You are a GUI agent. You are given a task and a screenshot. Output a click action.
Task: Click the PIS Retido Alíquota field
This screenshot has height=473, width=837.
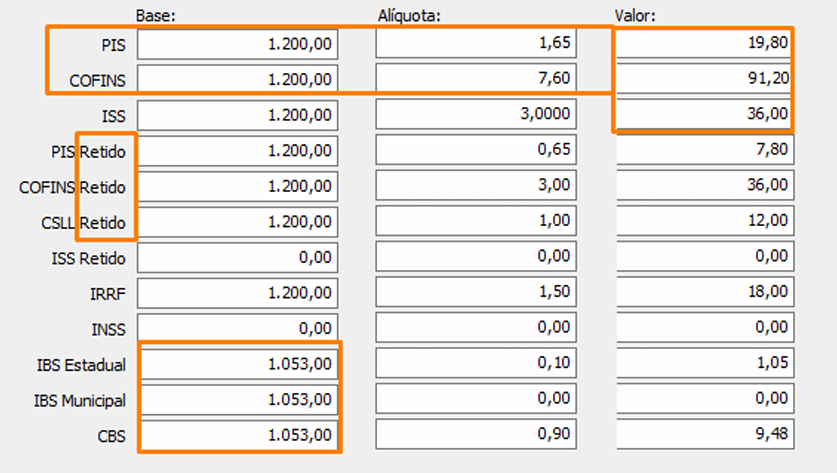[x=476, y=150]
